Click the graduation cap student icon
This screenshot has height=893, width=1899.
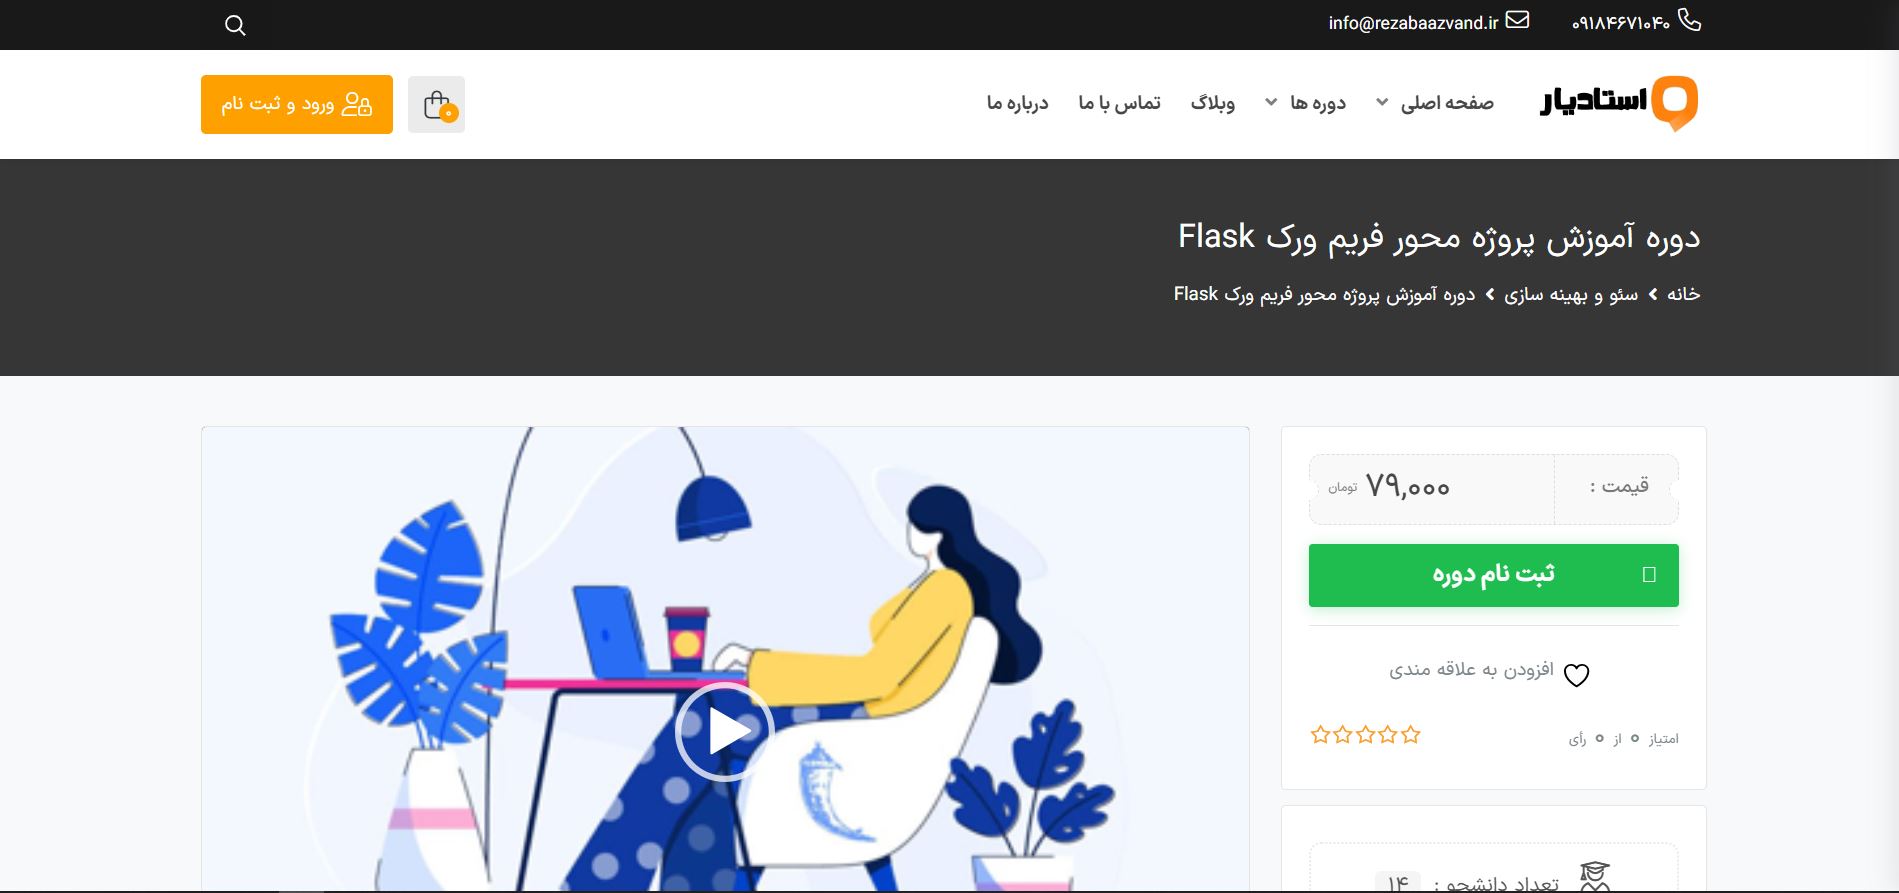(x=1595, y=876)
